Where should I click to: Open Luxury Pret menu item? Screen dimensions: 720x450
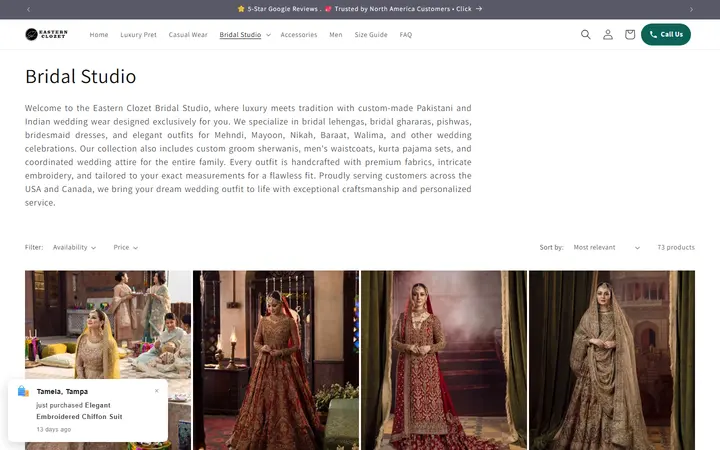point(138,35)
